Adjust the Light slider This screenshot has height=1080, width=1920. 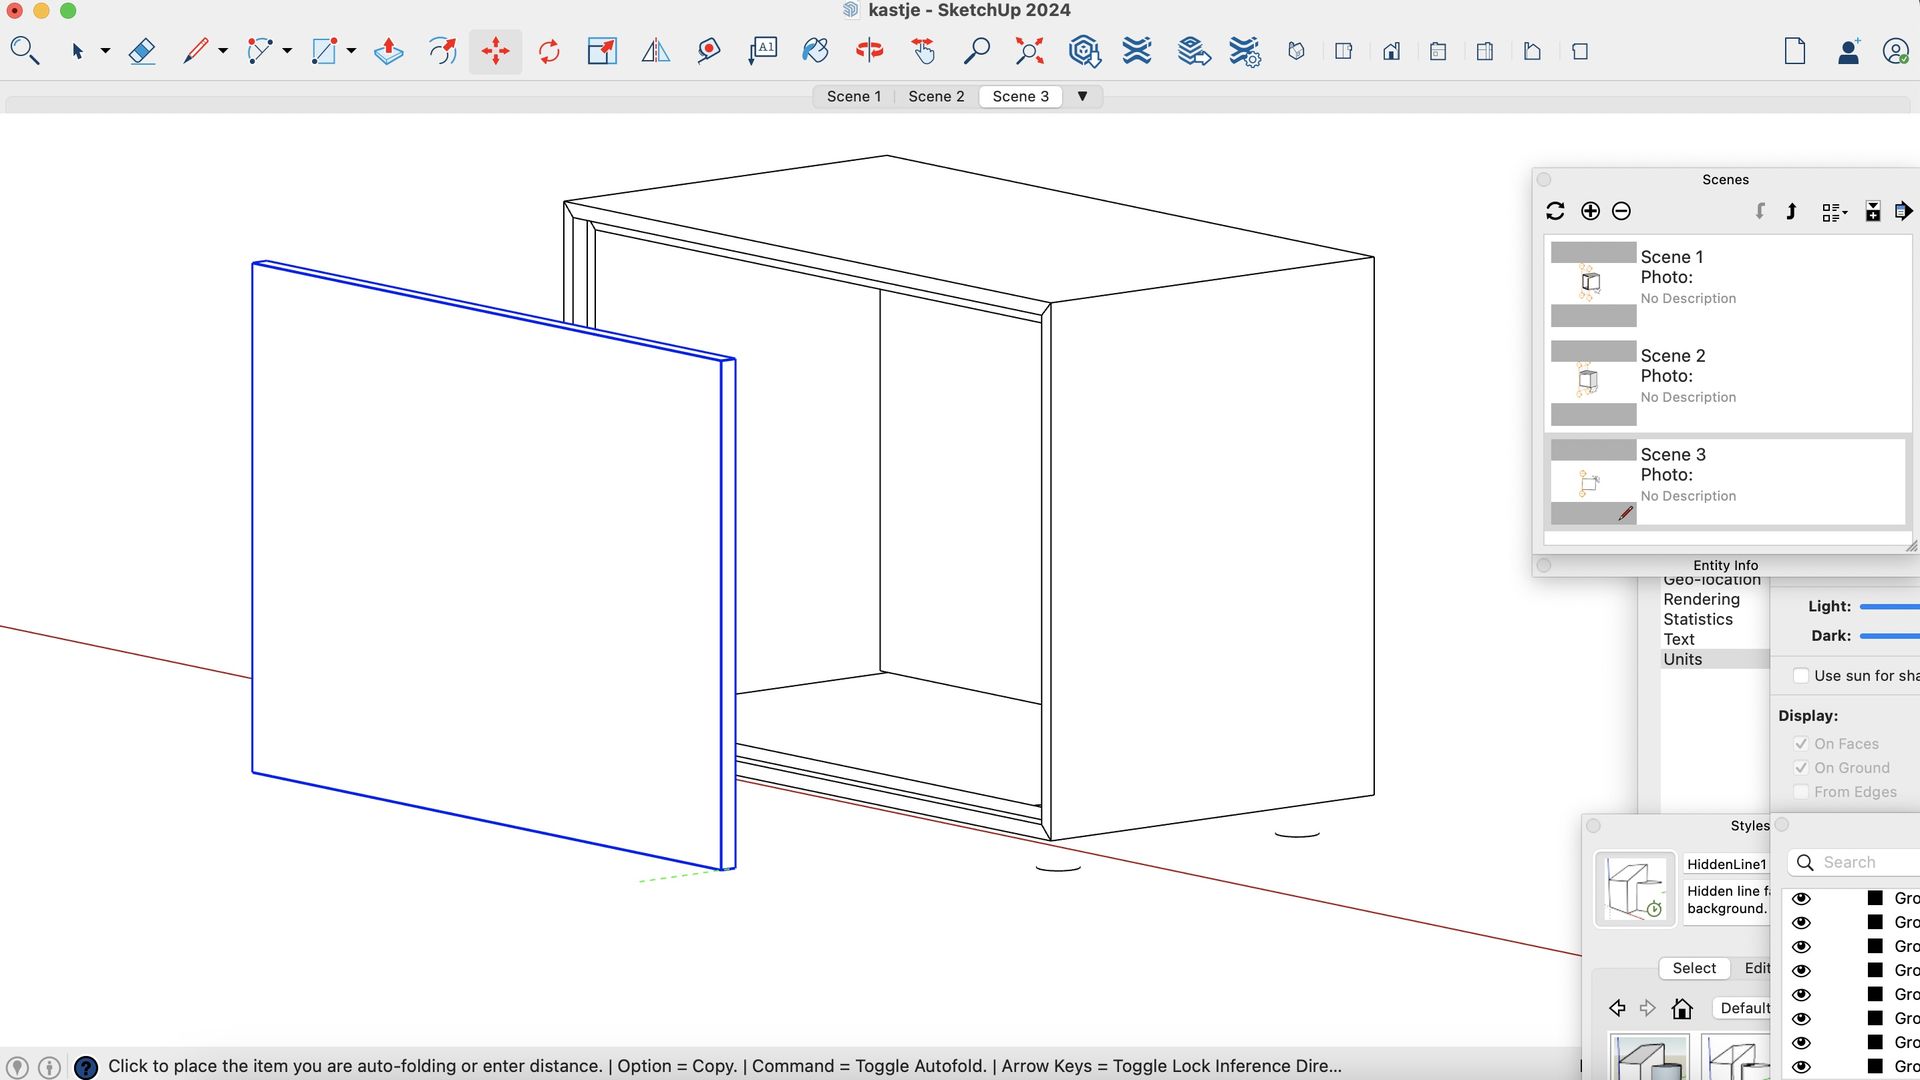(x=1888, y=607)
